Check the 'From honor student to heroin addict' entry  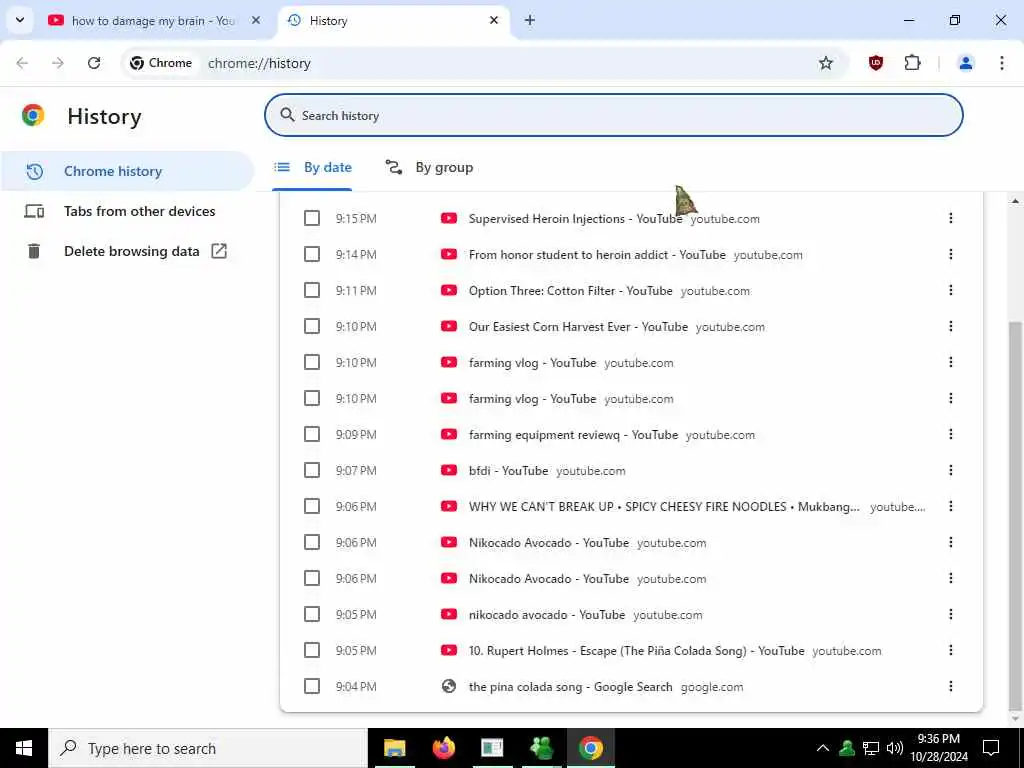pos(312,254)
